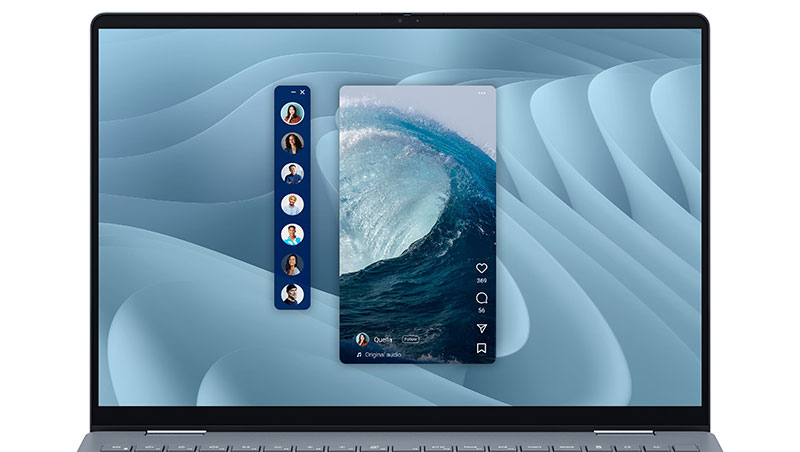Minimize the contacts sidebar panel

pyautogui.click(x=293, y=92)
